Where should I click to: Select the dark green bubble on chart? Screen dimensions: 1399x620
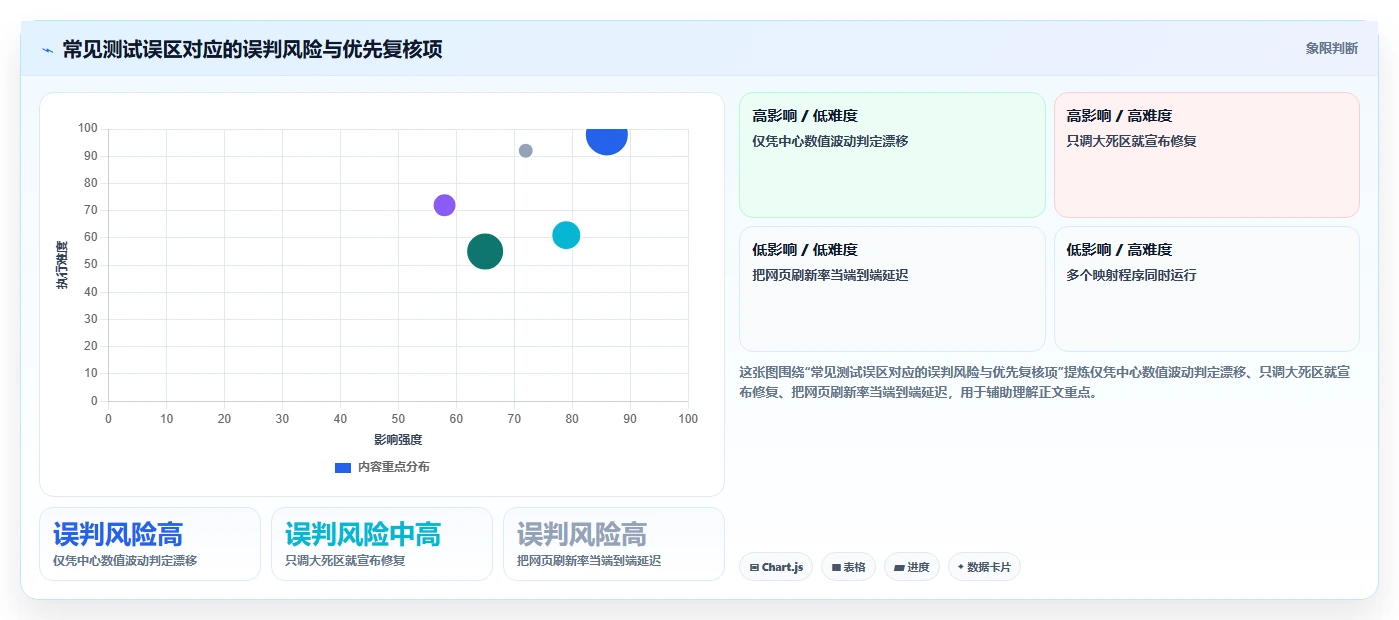485,251
